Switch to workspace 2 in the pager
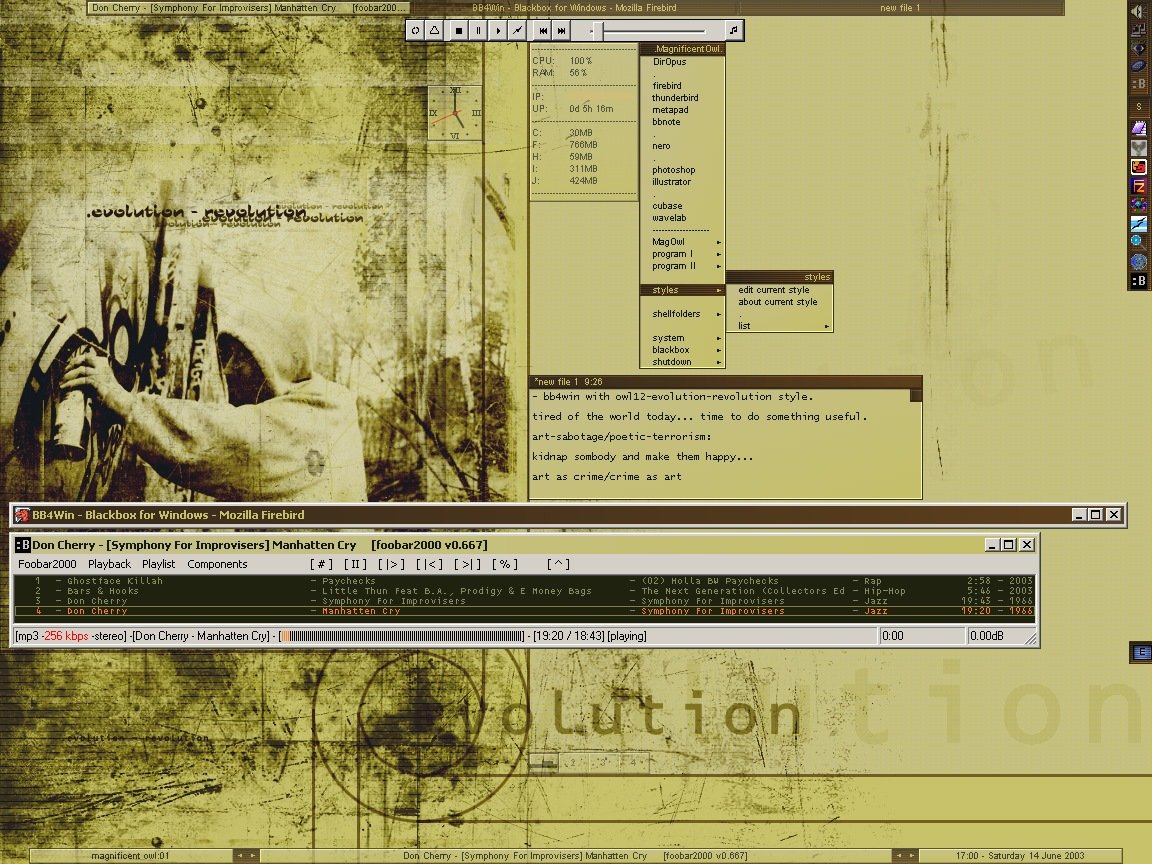This screenshot has width=1152, height=864. click(x=573, y=763)
